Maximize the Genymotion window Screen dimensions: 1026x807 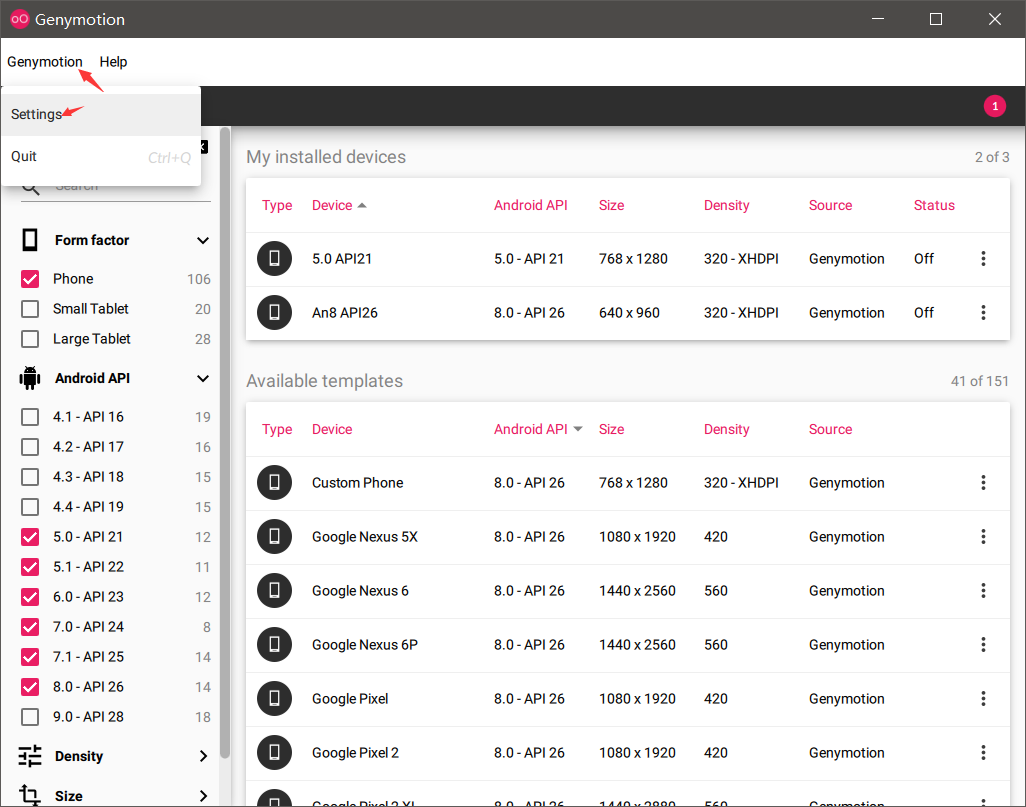pos(936,19)
